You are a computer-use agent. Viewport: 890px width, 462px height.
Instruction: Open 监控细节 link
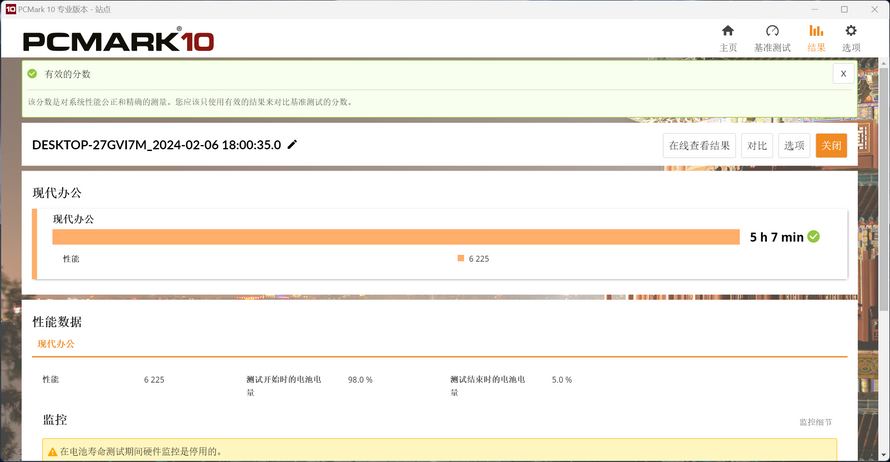coord(816,422)
